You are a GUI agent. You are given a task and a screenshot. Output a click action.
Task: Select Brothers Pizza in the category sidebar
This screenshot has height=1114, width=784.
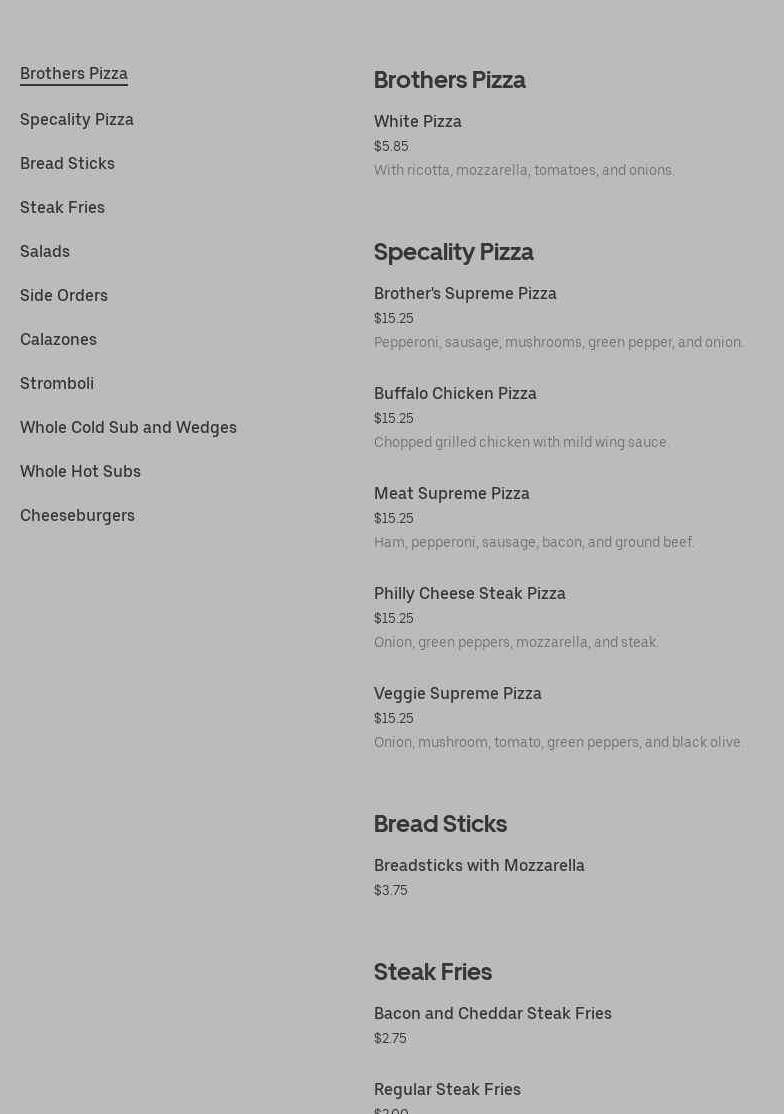(x=74, y=74)
